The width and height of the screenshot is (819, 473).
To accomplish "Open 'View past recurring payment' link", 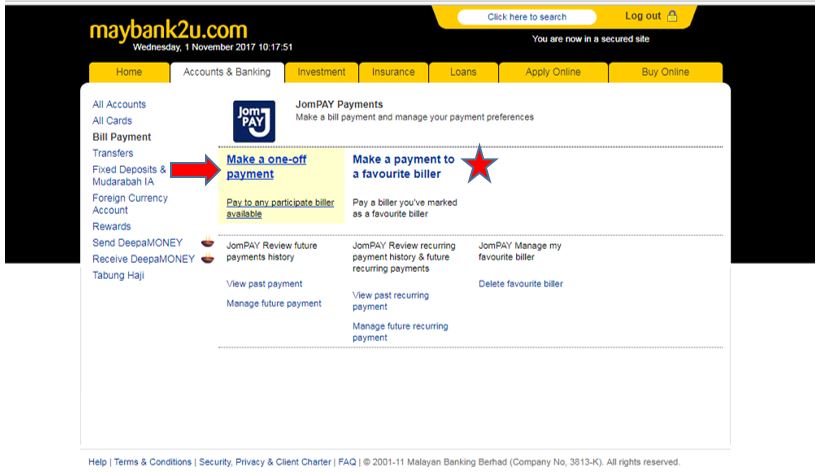I will pyautogui.click(x=391, y=301).
